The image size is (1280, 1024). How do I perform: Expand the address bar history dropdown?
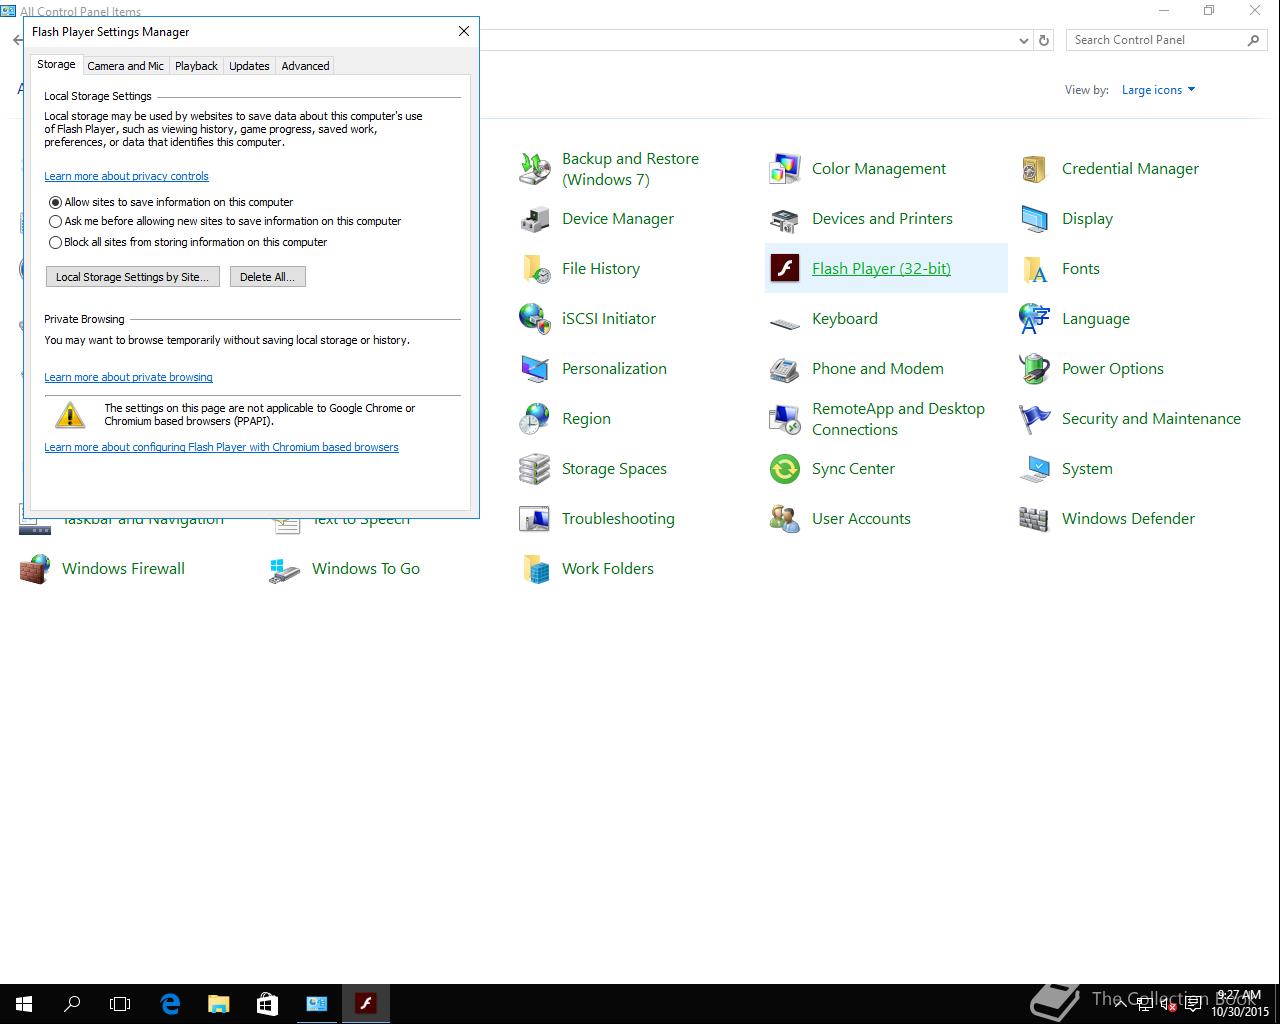[x=1023, y=41]
